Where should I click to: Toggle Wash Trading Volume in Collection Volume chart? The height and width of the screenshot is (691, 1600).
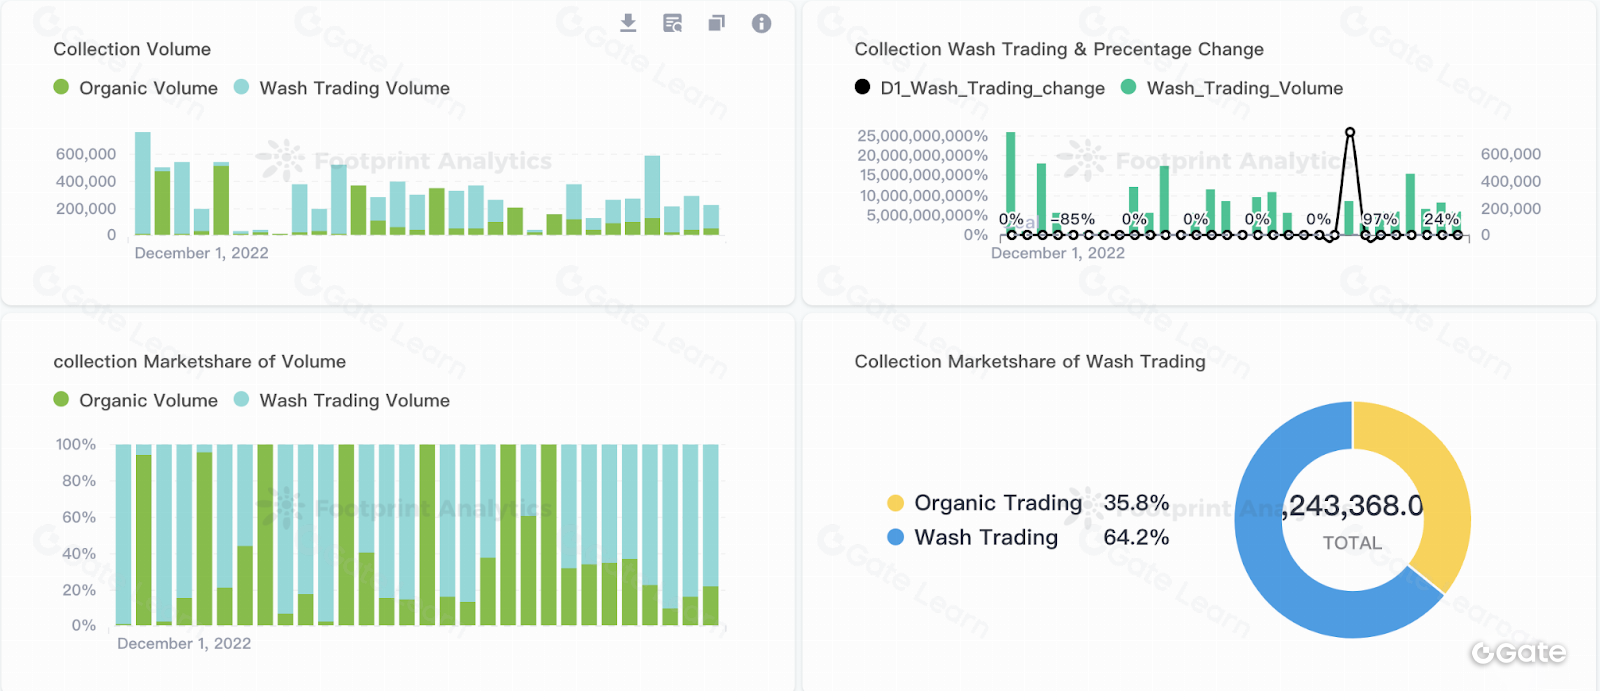pos(241,87)
